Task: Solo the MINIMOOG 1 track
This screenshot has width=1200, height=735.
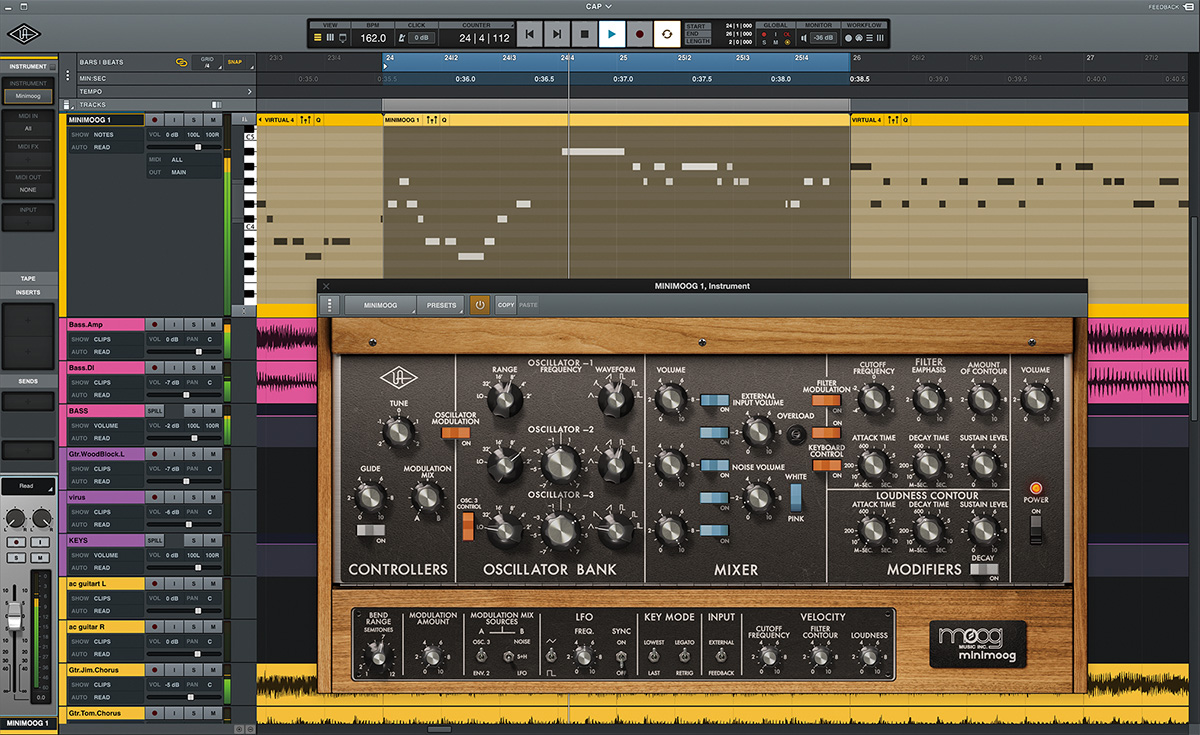Action: (193, 120)
